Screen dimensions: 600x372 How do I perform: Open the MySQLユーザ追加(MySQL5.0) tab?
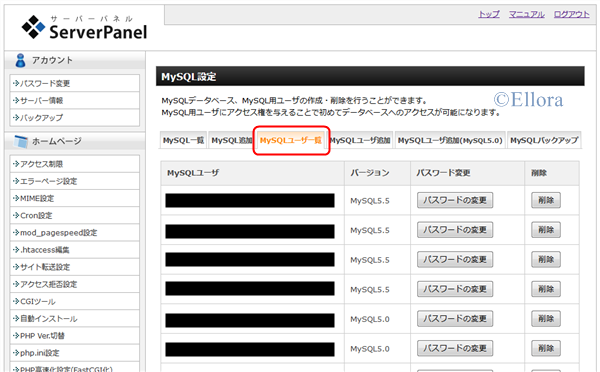(450, 140)
